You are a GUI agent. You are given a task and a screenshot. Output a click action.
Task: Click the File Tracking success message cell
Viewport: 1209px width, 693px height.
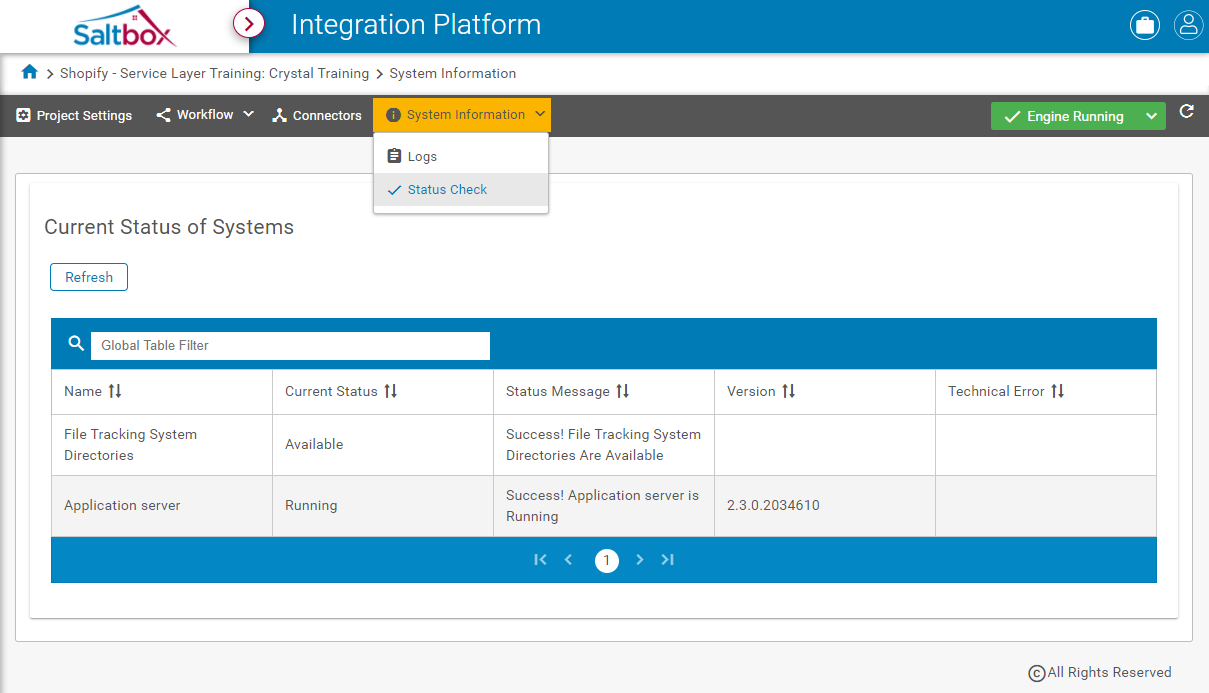pyautogui.click(x=604, y=445)
